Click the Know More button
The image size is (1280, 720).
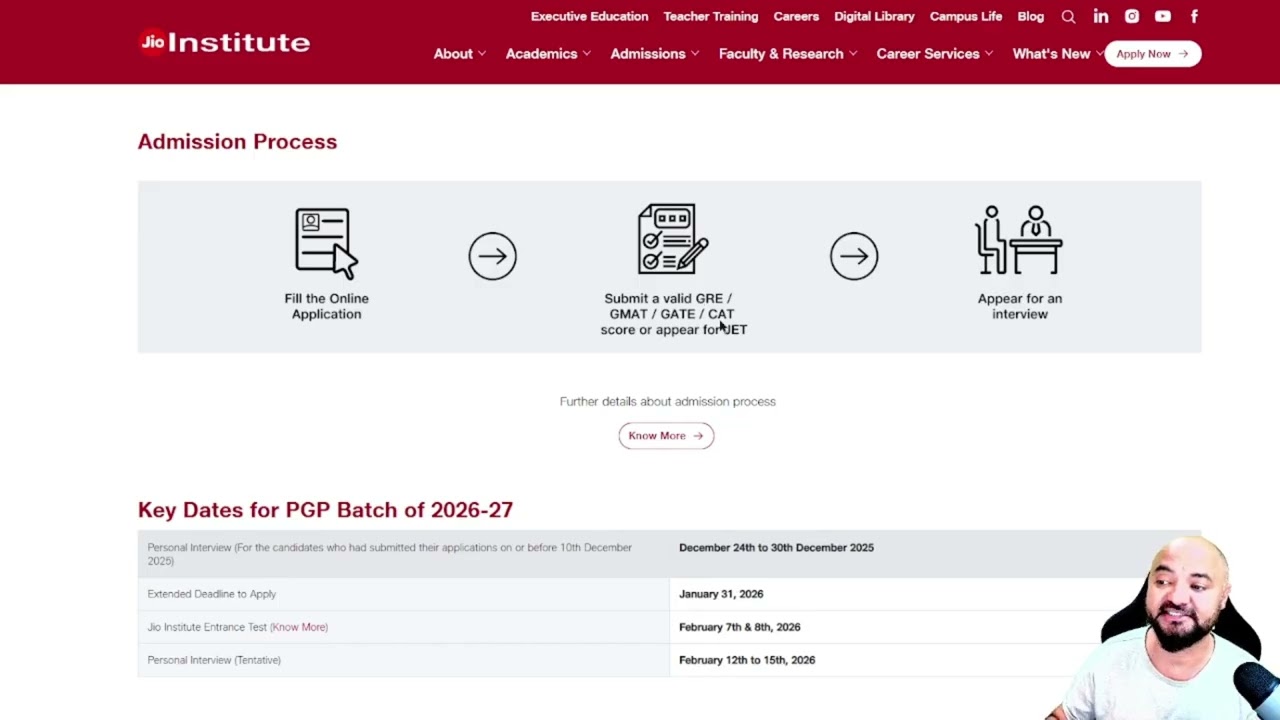coord(666,436)
